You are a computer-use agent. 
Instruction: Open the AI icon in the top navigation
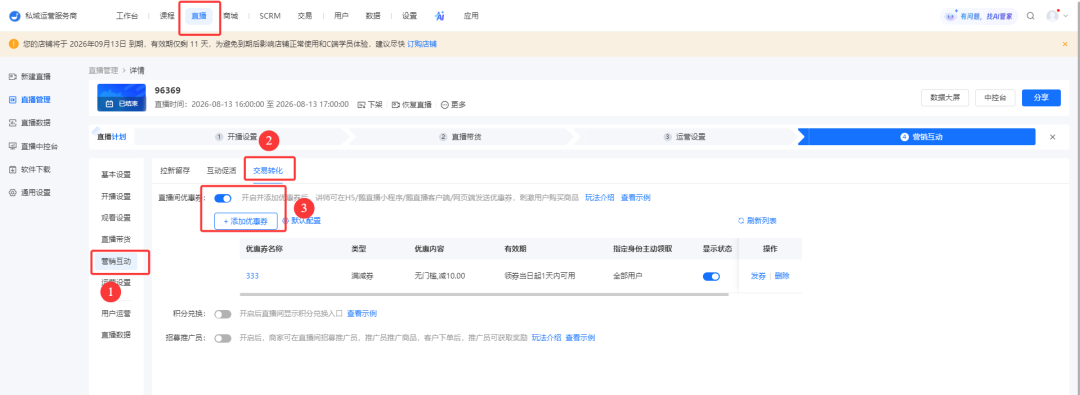pyautogui.click(x=439, y=16)
